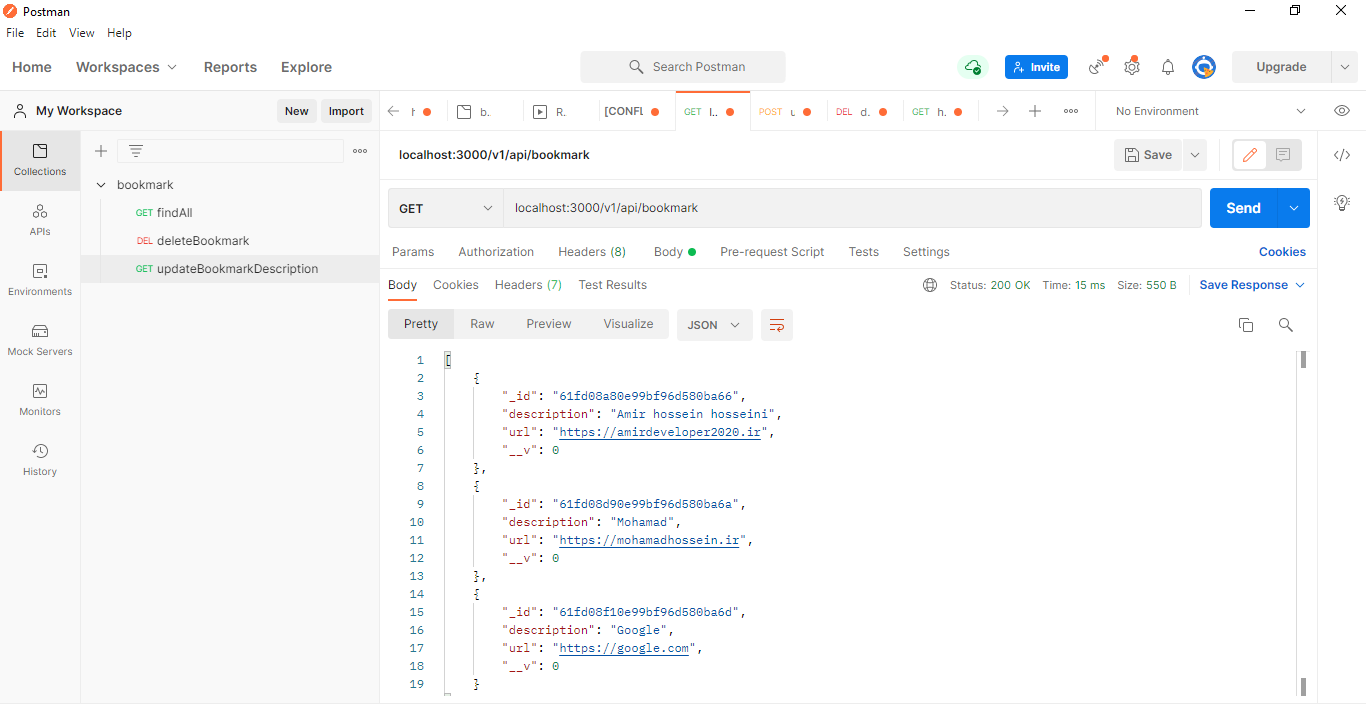This screenshot has width=1366, height=705.
Task: Create a new collection with plus icon
Action: [100, 151]
